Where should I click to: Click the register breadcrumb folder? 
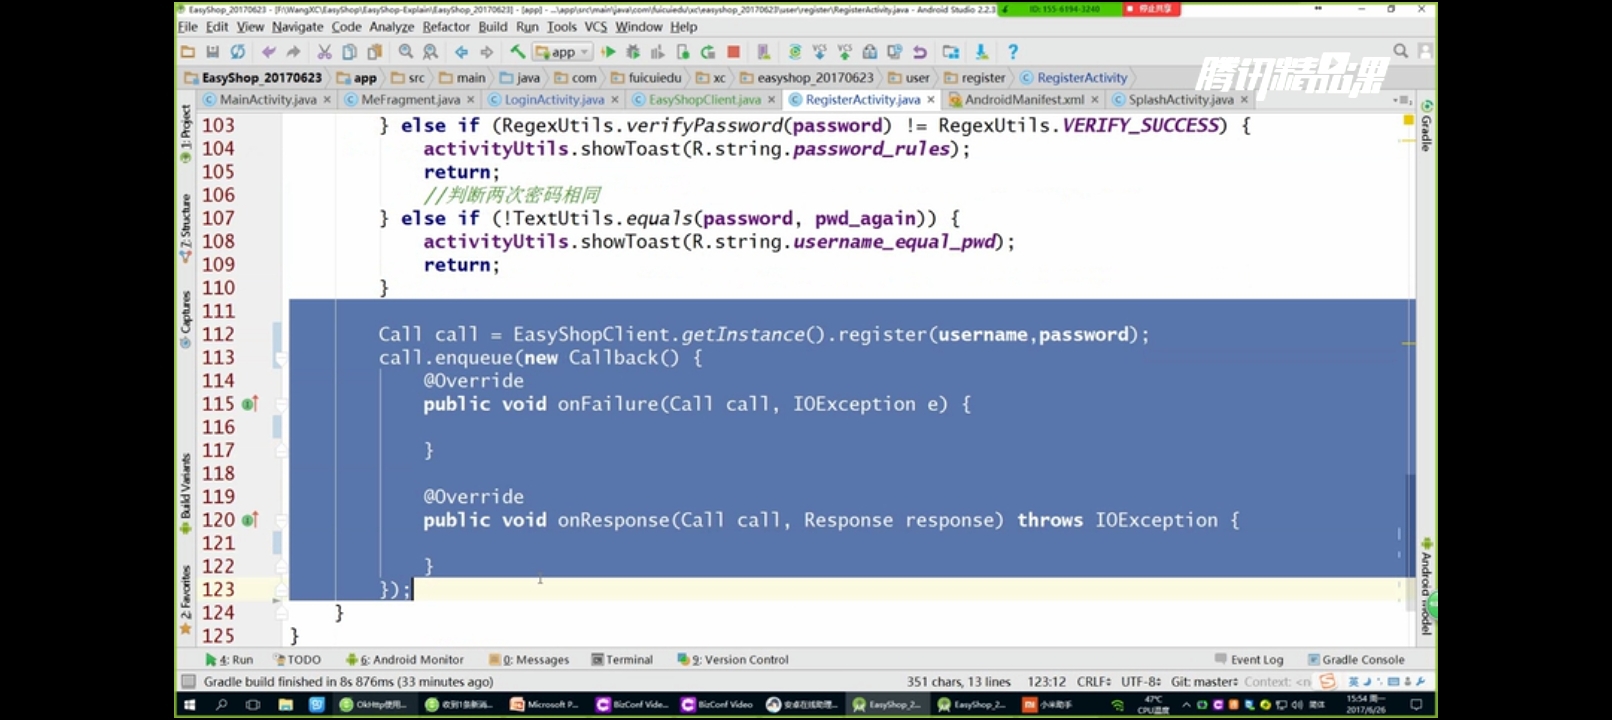click(975, 78)
